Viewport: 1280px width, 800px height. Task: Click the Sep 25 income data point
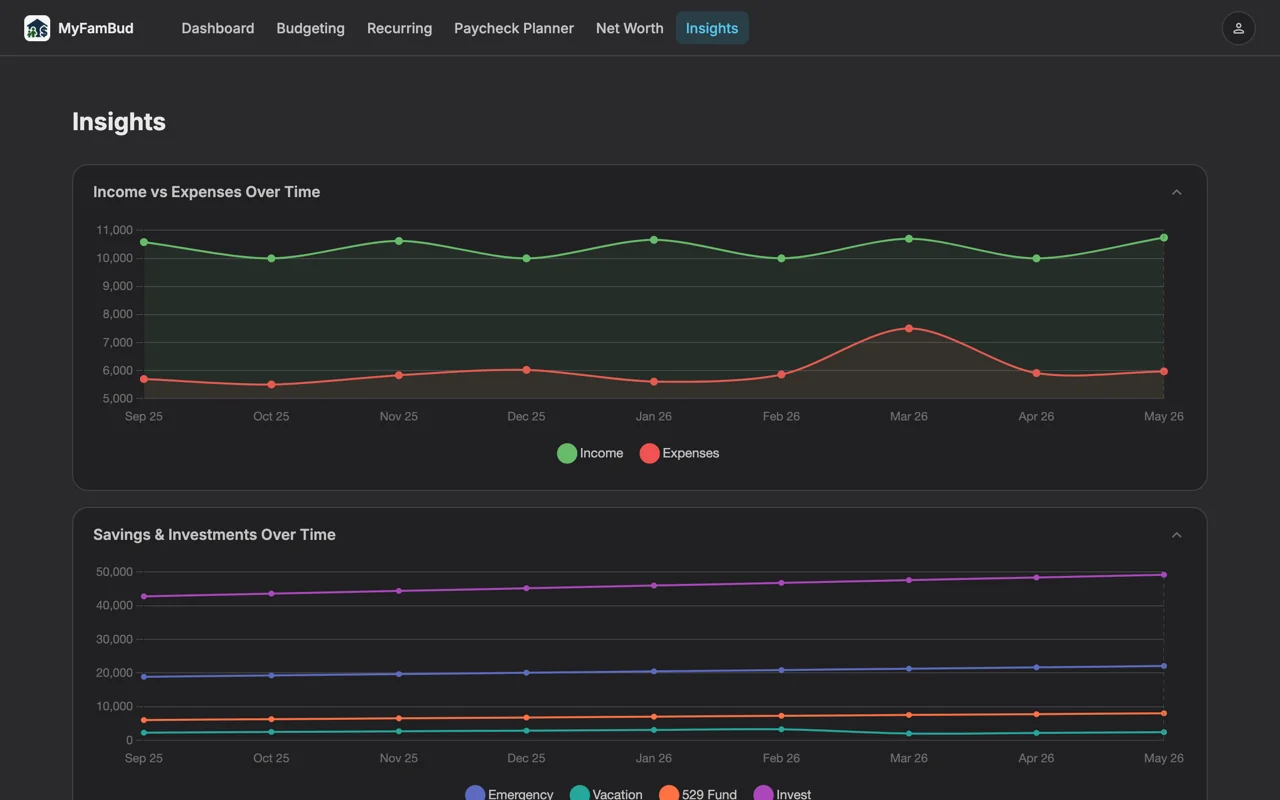point(144,242)
